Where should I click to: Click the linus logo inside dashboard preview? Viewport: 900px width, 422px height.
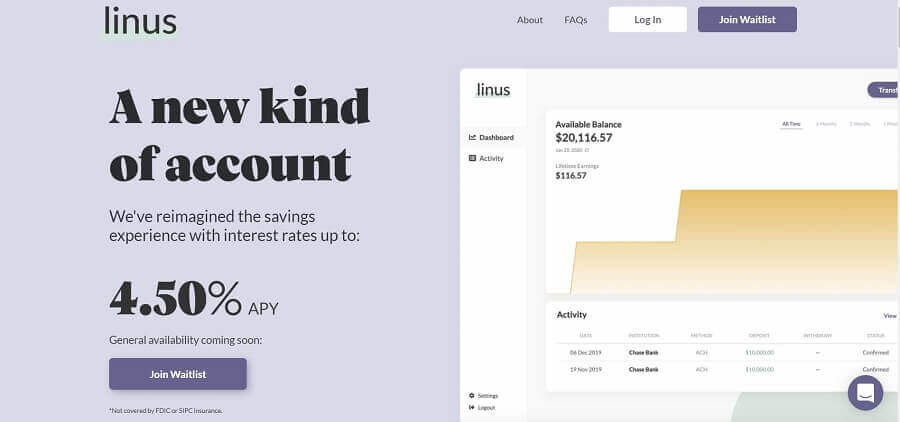[493, 90]
